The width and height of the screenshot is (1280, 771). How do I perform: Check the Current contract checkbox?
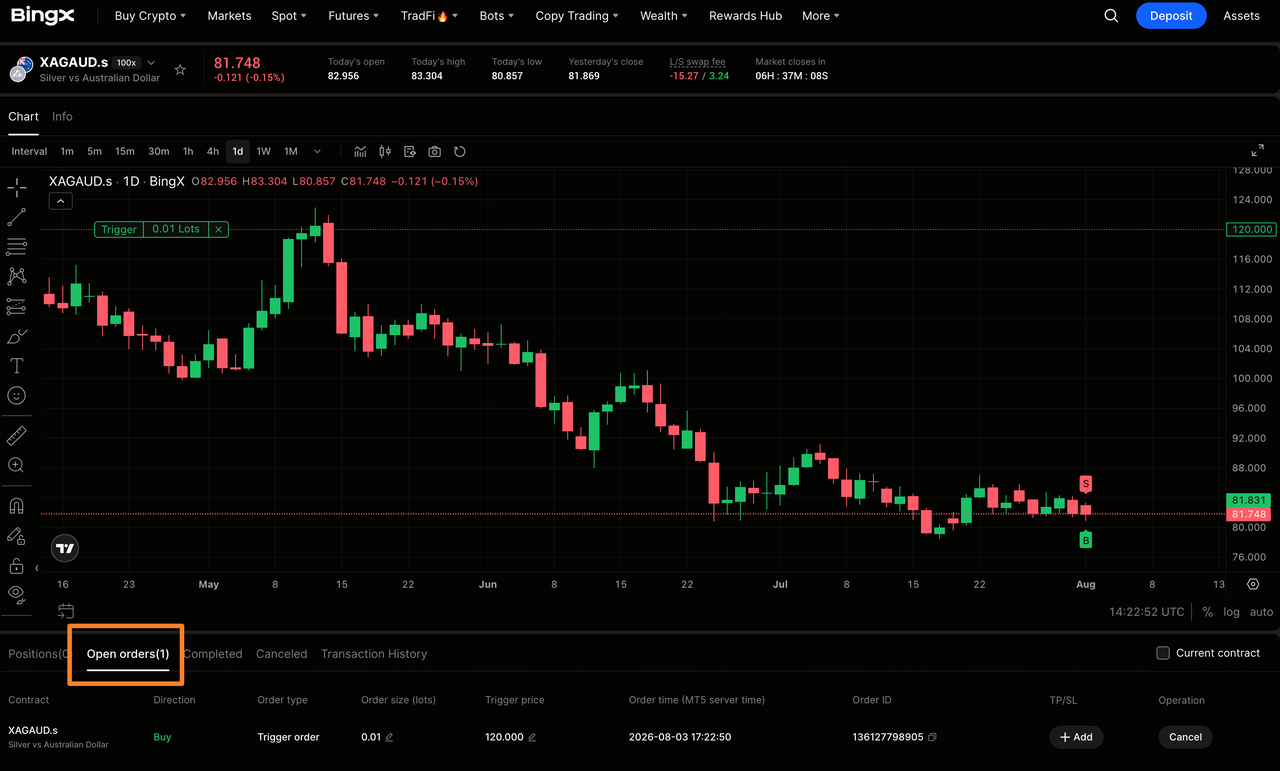pos(1163,653)
